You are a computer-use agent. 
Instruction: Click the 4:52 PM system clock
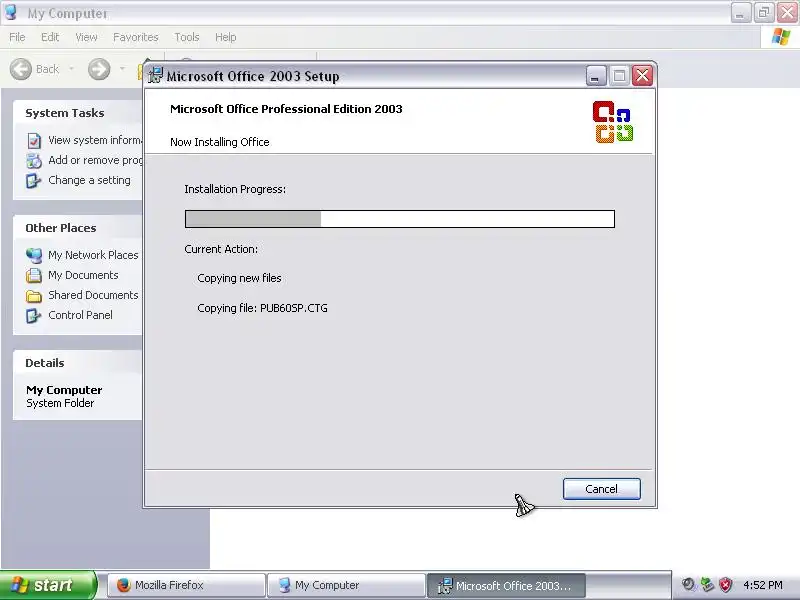(763, 585)
